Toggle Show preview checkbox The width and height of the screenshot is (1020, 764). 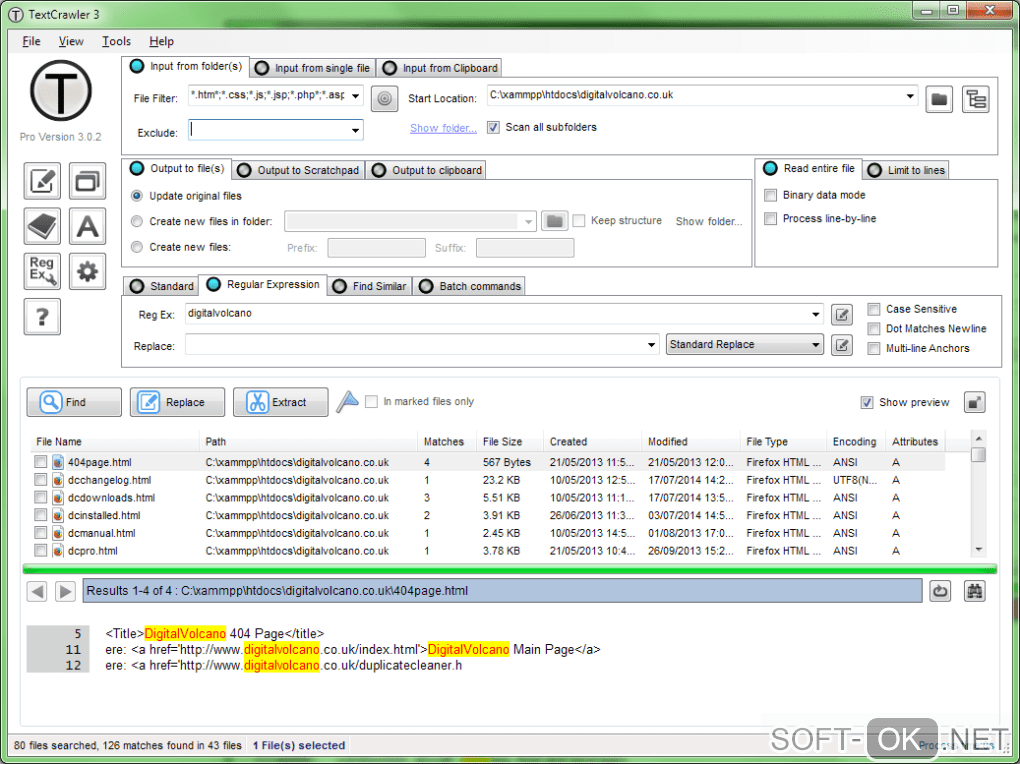coord(866,402)
